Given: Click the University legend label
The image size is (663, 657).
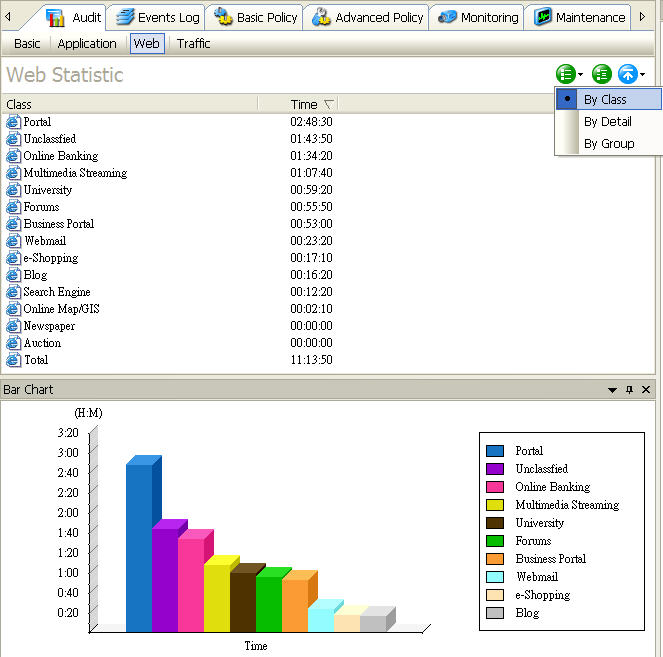Looking at the screenshot, I should click(x=540, y=523).
